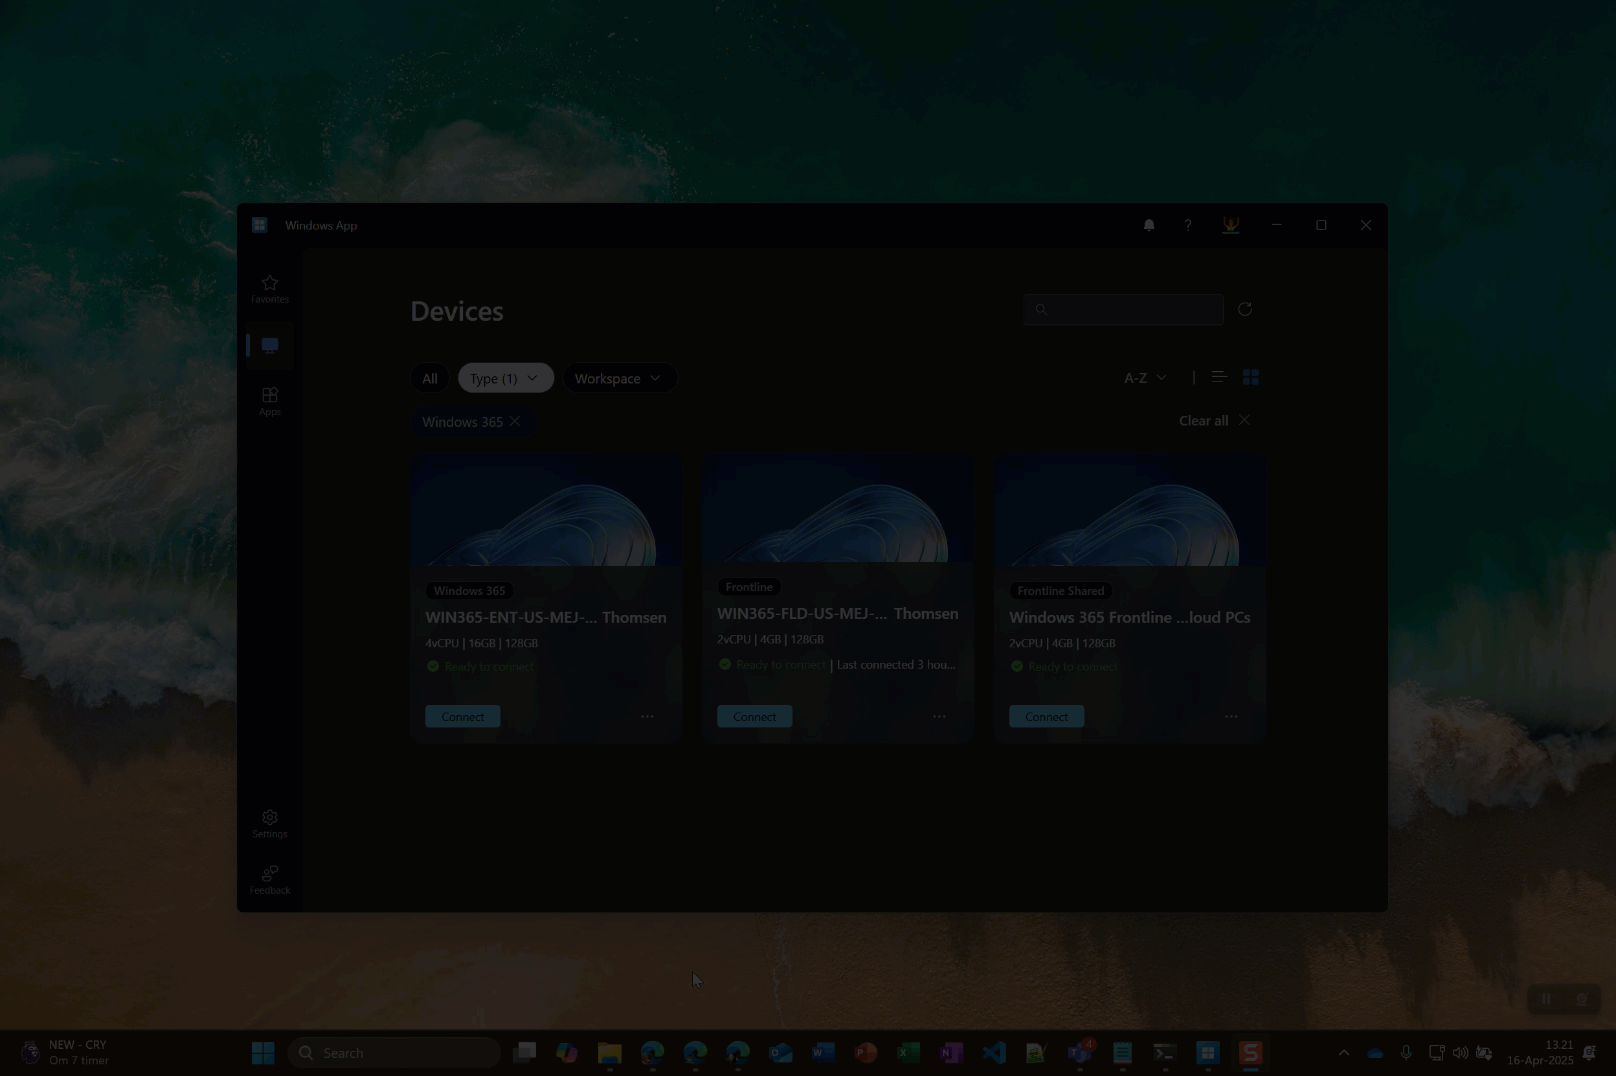The height and width of the screenshot is (1076, 1616).
Task: Refresh the devices list
Action: [x=1245, y=309]
